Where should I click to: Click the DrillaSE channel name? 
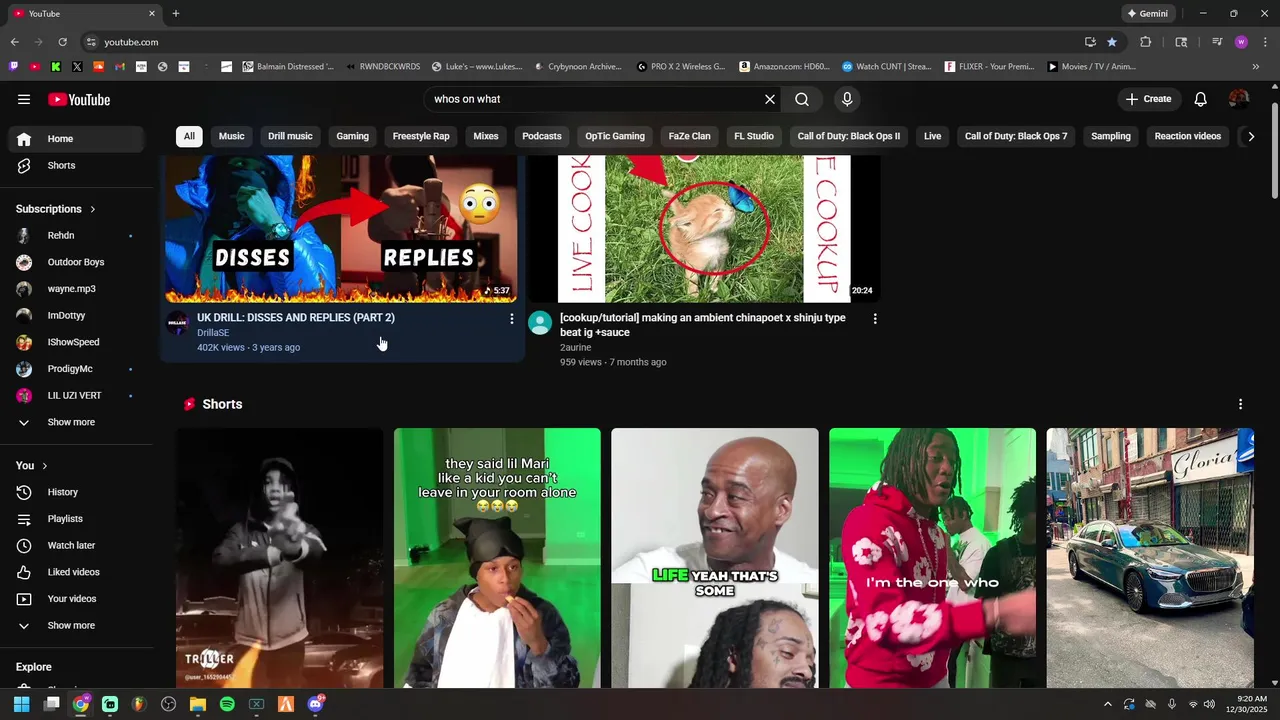[213, 333]
